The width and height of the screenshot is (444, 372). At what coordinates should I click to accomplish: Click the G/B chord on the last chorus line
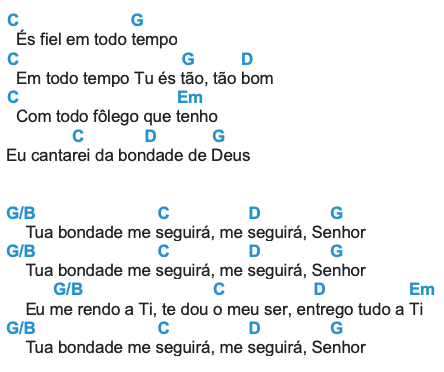pyautogui.click(x=21, y=328)
